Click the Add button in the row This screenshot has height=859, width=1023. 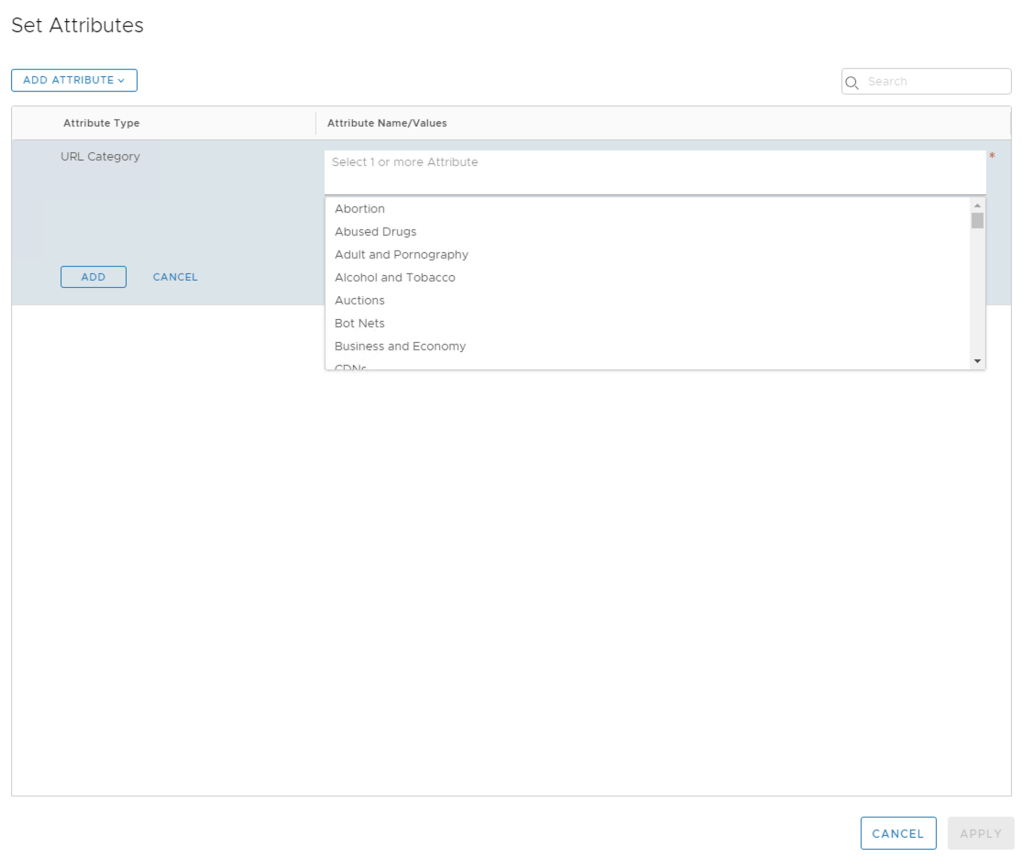click(93, 277)
